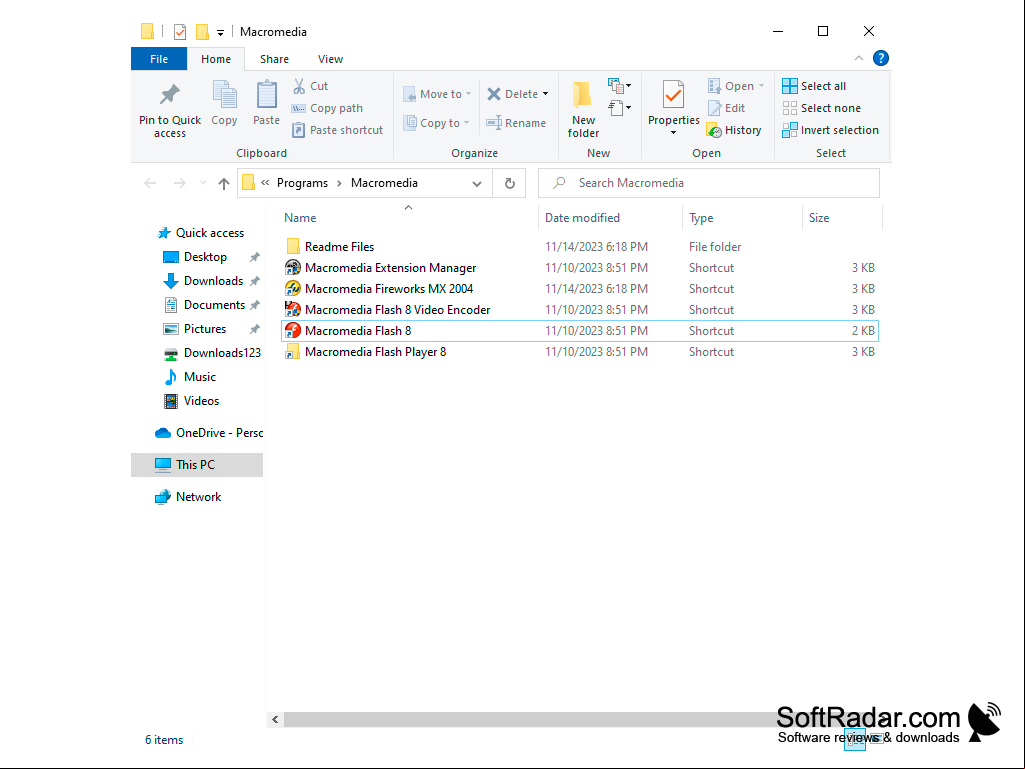
Task: Open the Move to dropdown
Action: pos(437,94)
